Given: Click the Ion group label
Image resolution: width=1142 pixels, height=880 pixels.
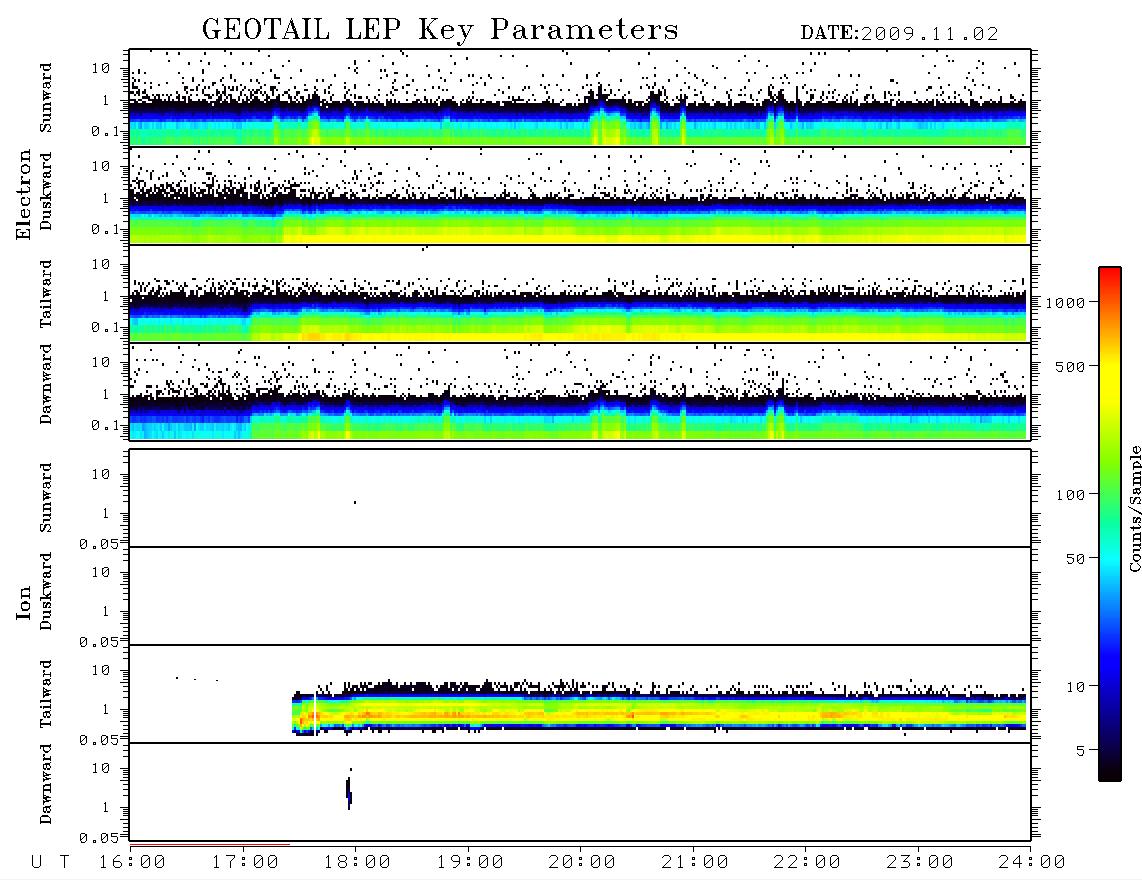Looking at the screenshot, I should click(23, 603).
